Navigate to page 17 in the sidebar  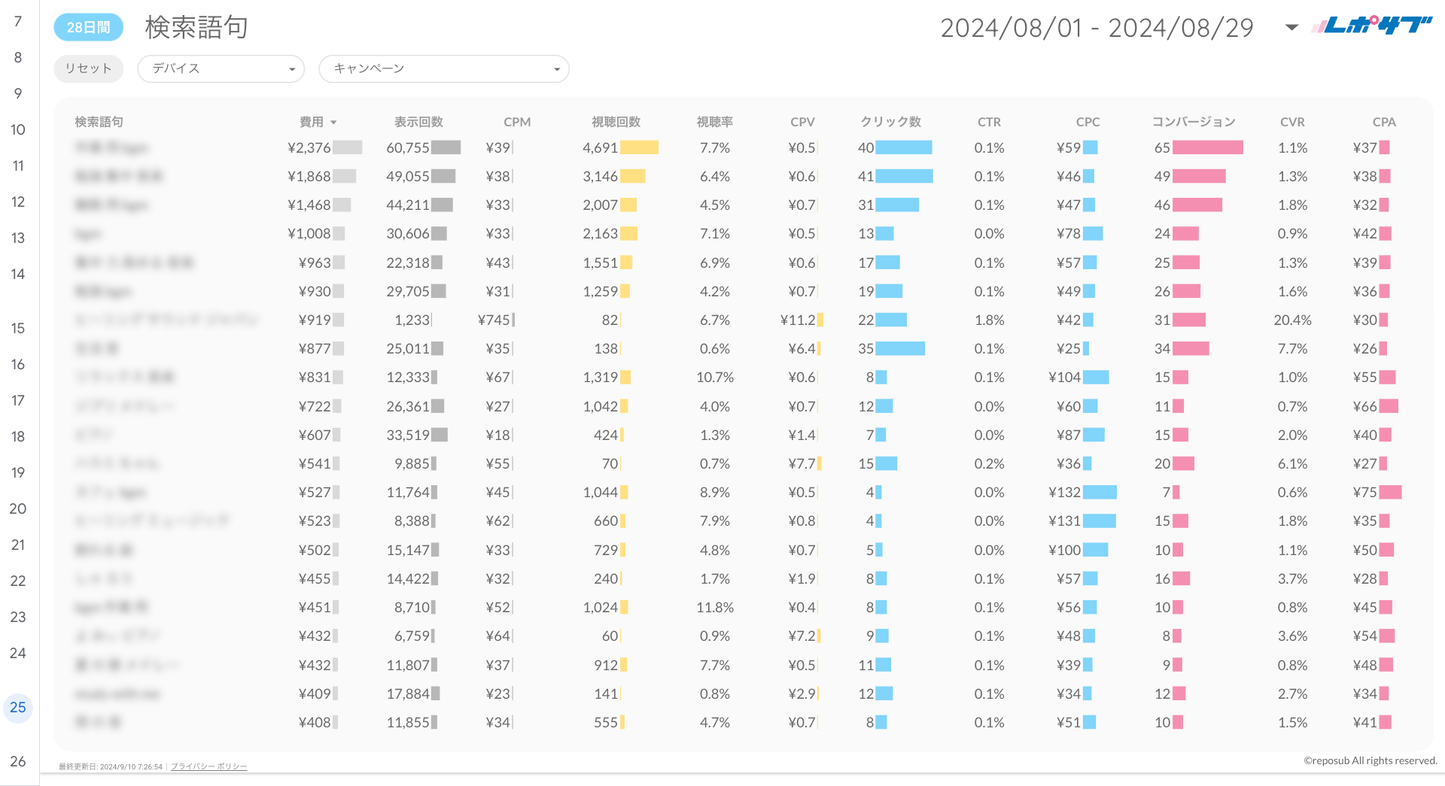[18, 400]
